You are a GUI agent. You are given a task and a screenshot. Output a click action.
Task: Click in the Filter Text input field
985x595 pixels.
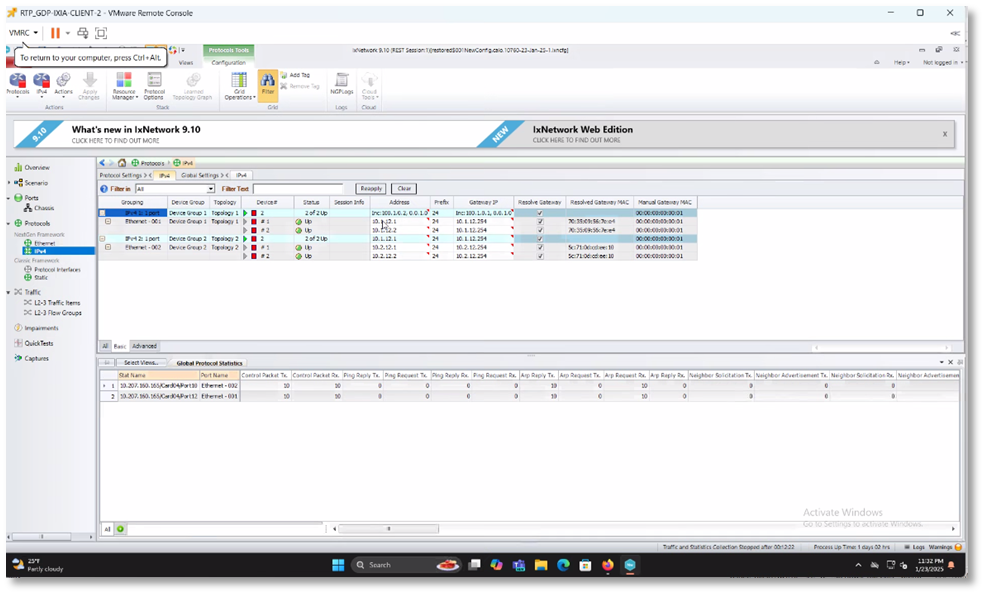pyautogui.click(x=298, y=188)
